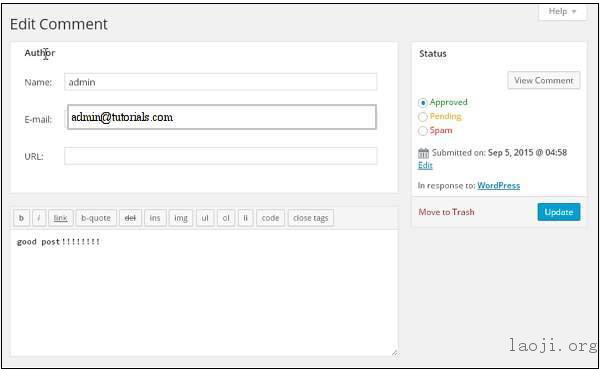This screenshot has width=600, height=371.
Task: Click the i italic quicktag button
Action: [39, 218]
